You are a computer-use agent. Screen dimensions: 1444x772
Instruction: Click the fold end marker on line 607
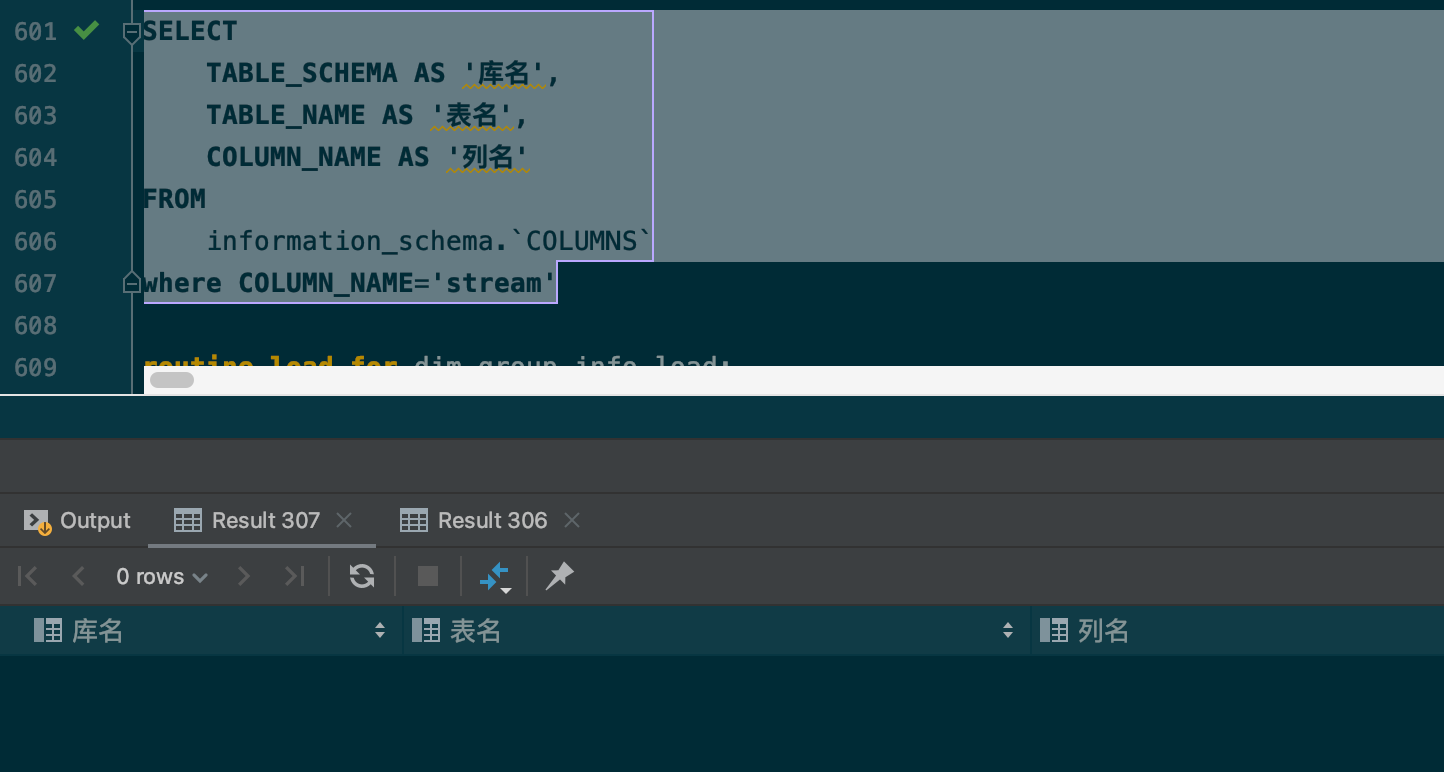[132, 283]
